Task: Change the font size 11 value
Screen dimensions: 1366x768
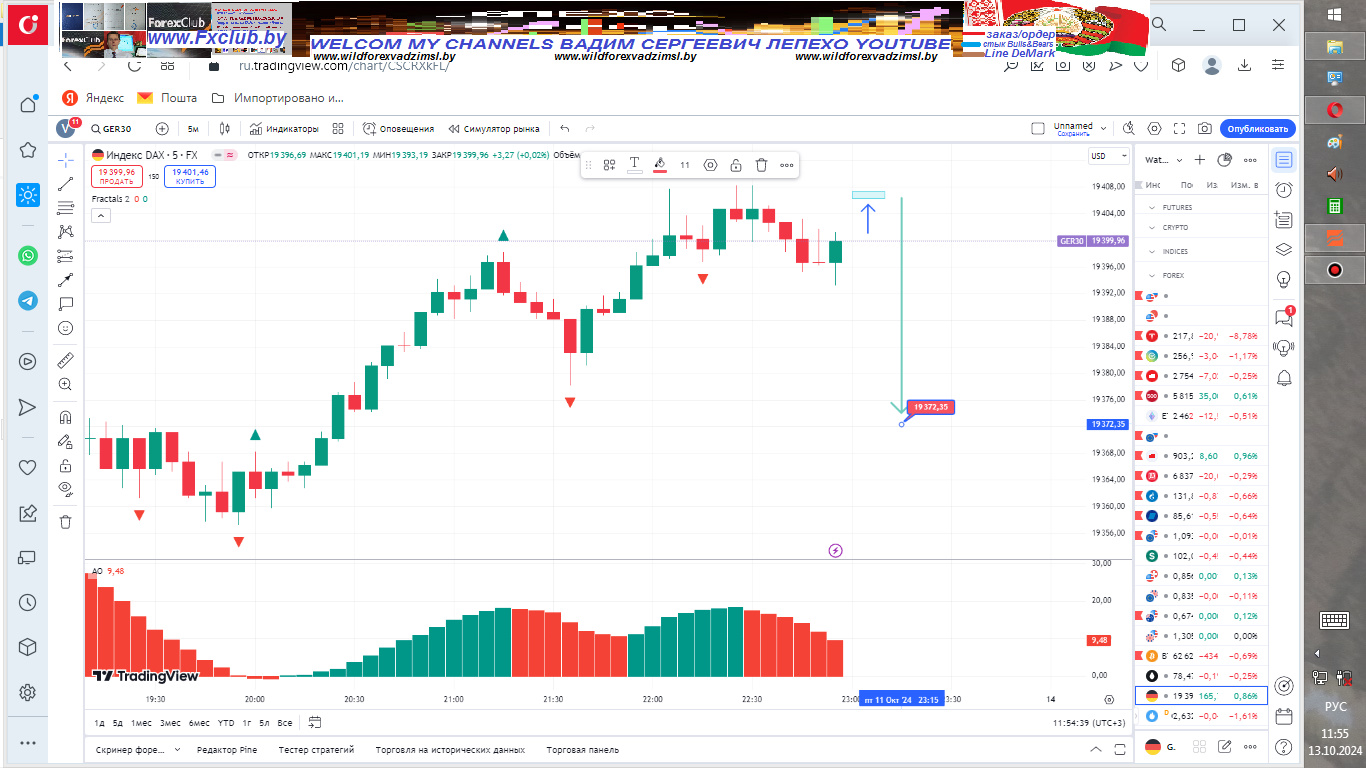Action: pos(685,165)
